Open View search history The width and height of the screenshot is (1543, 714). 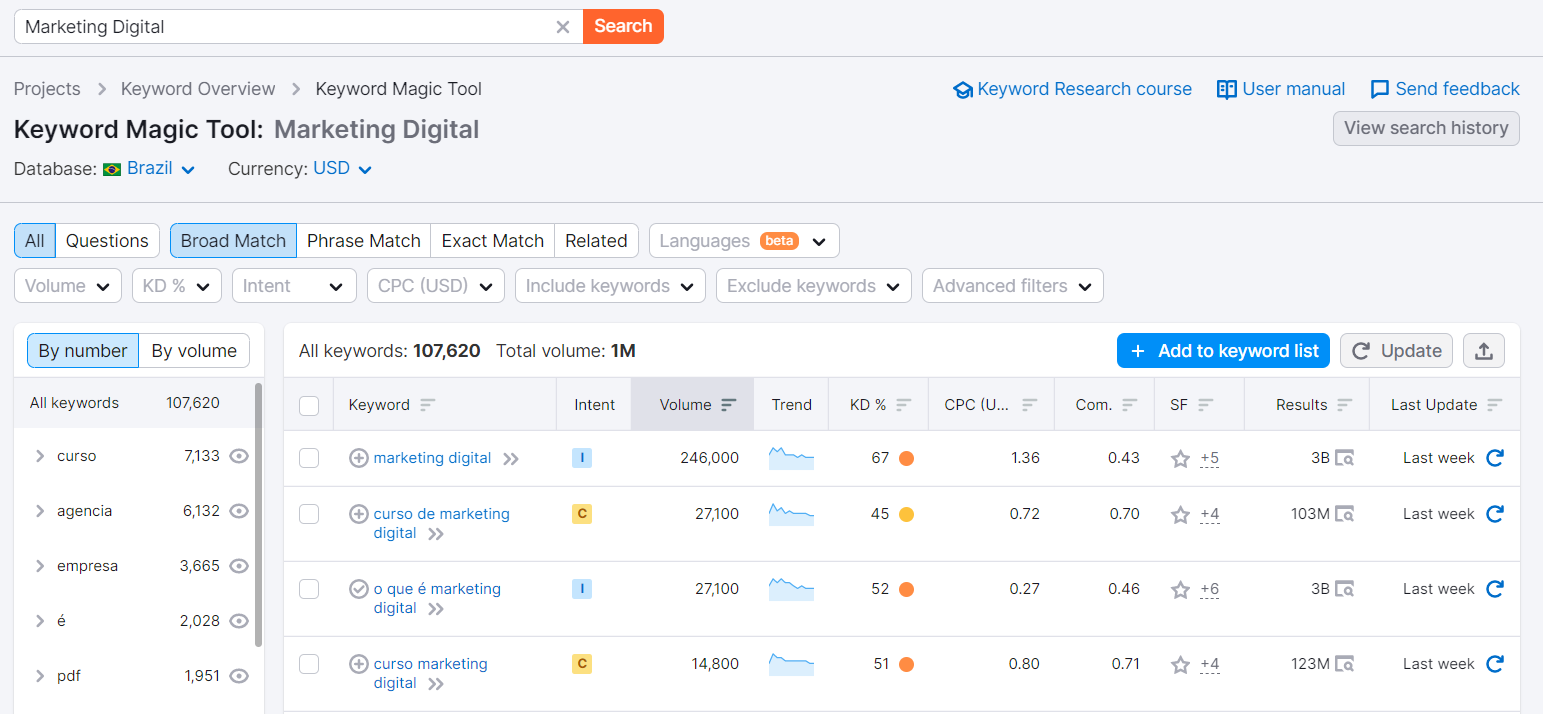(x=1426, y=128)
